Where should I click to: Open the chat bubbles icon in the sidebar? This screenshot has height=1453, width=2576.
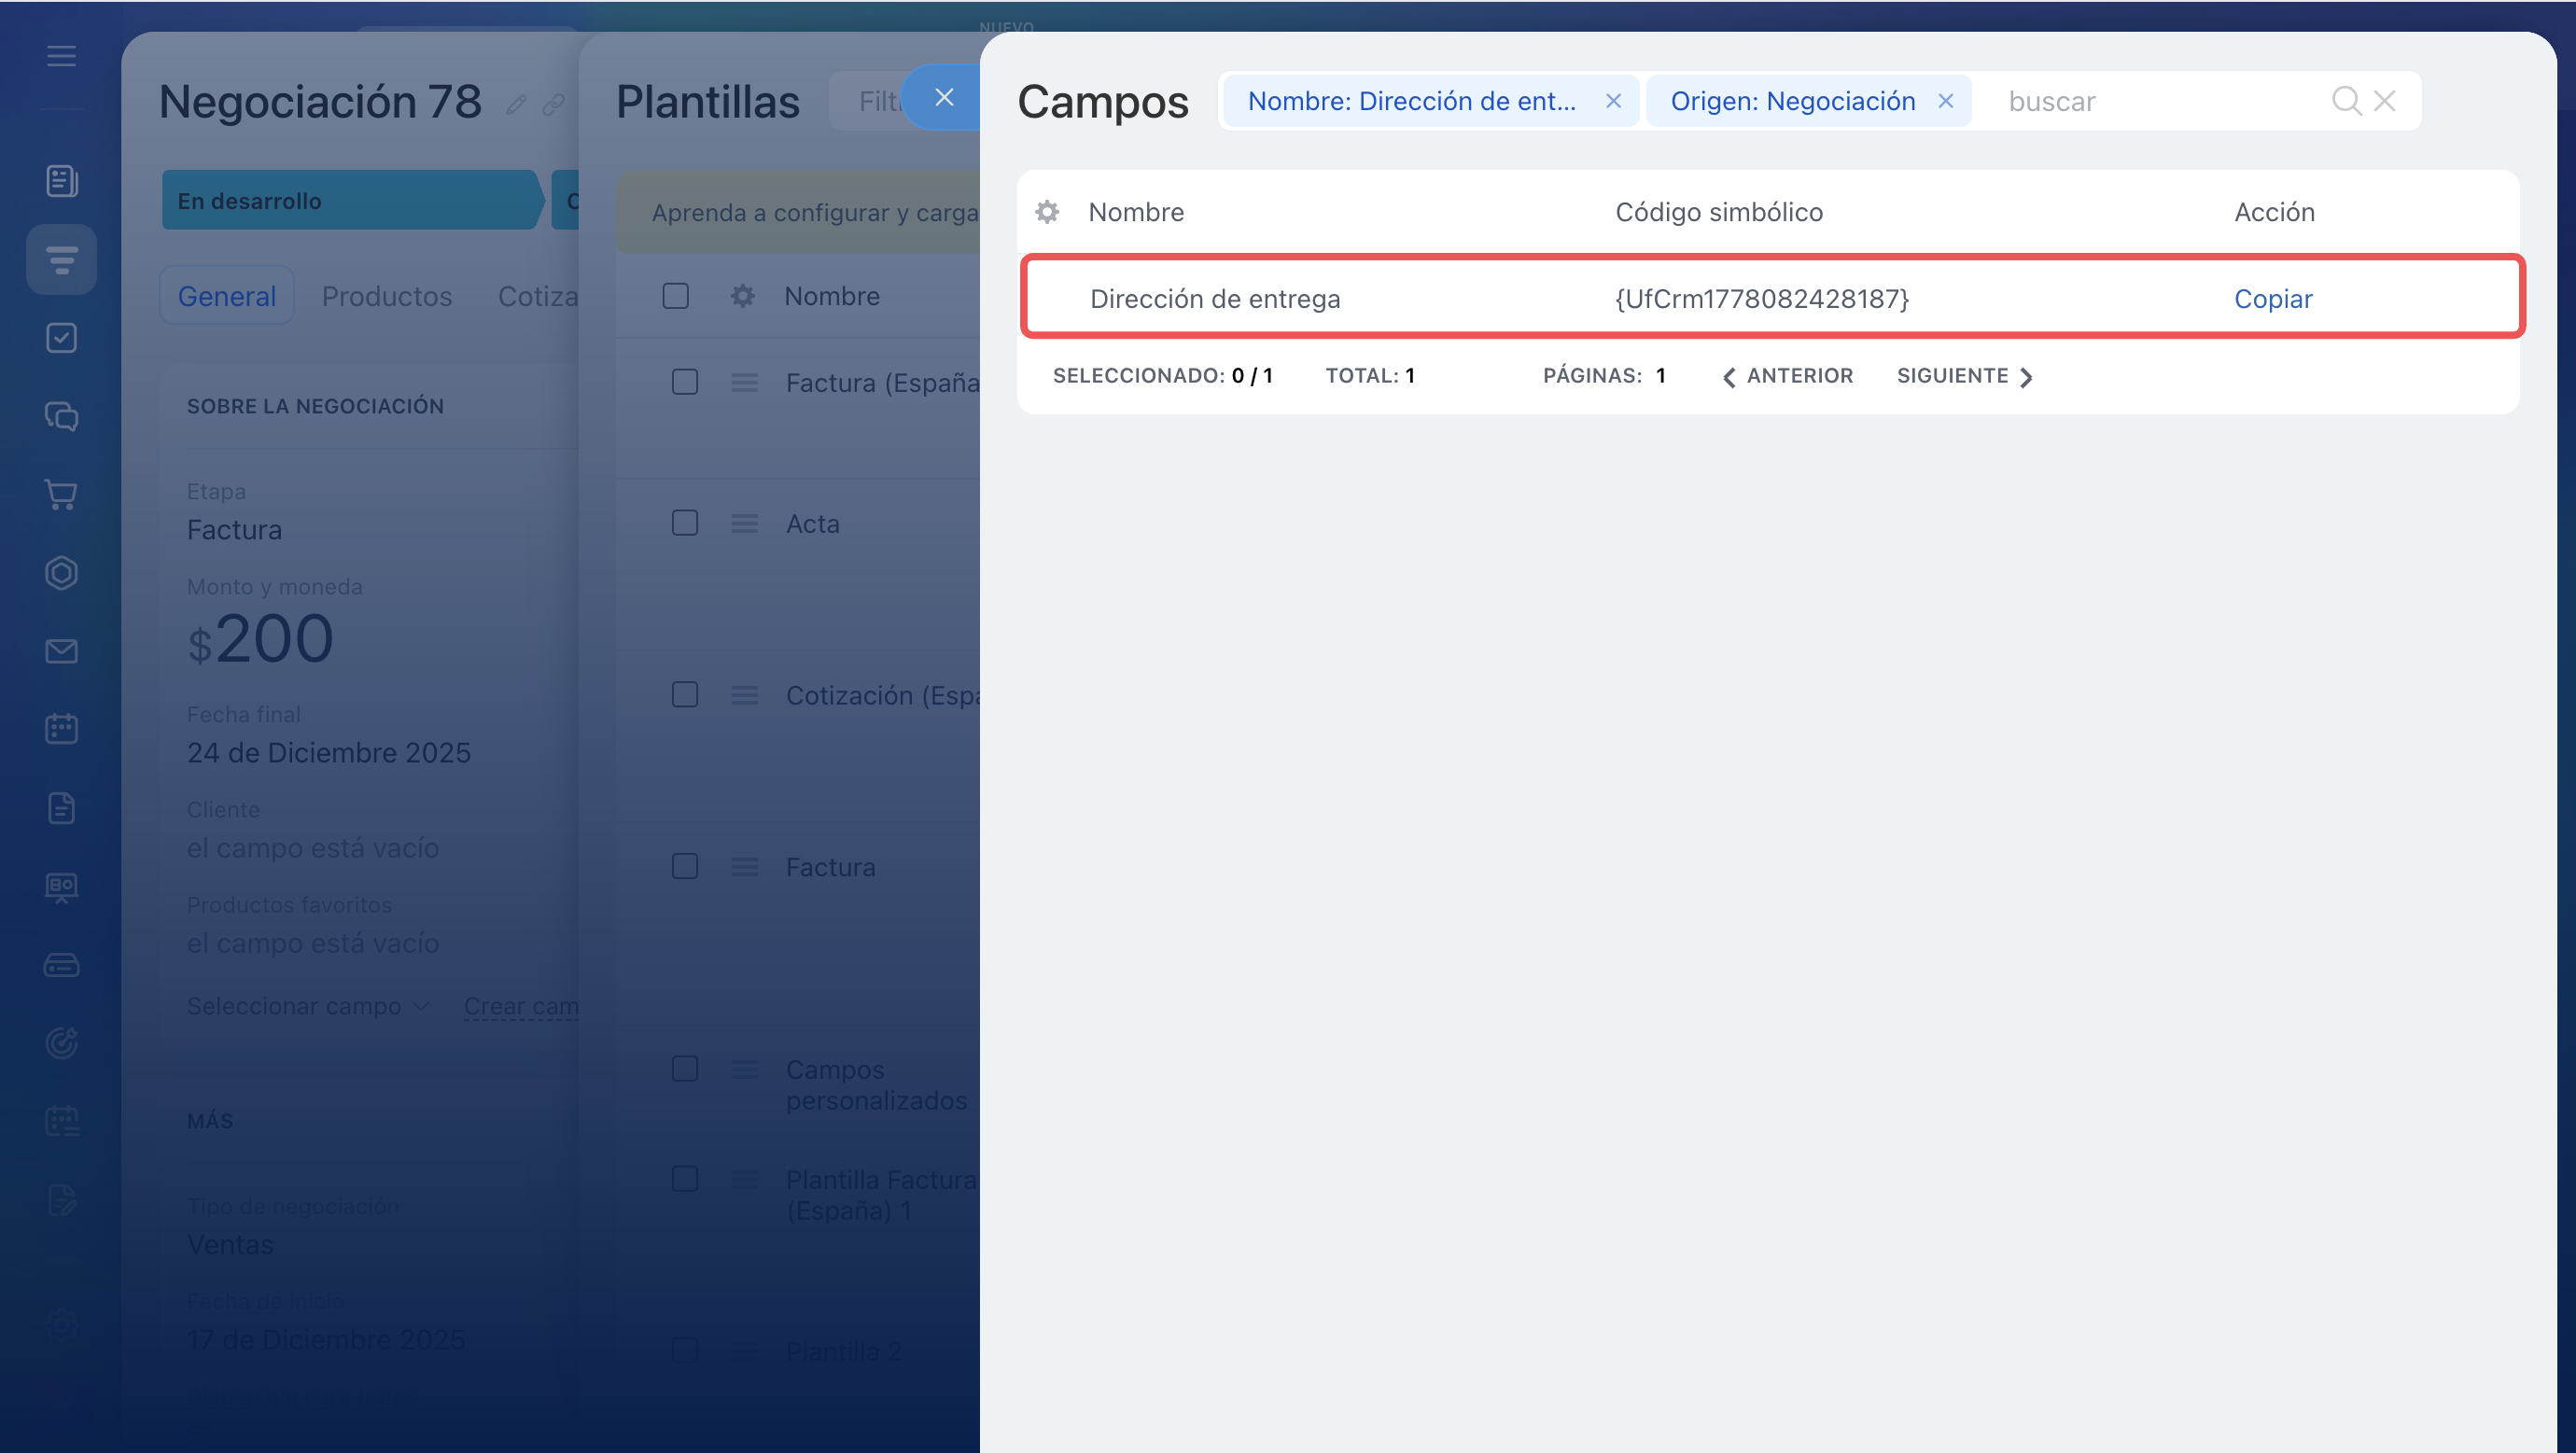61,416
